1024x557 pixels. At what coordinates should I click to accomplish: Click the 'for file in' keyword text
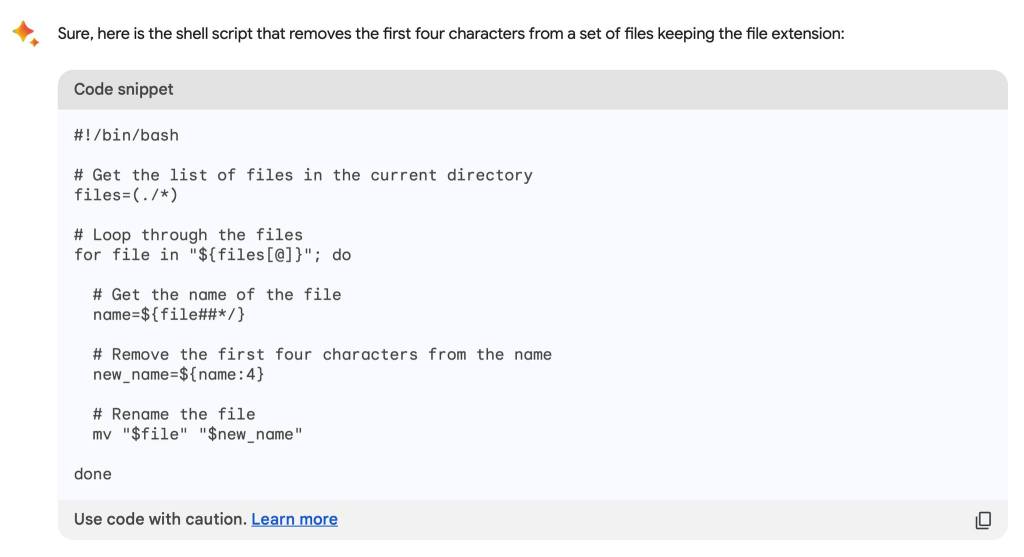click(x=126, y=255)
